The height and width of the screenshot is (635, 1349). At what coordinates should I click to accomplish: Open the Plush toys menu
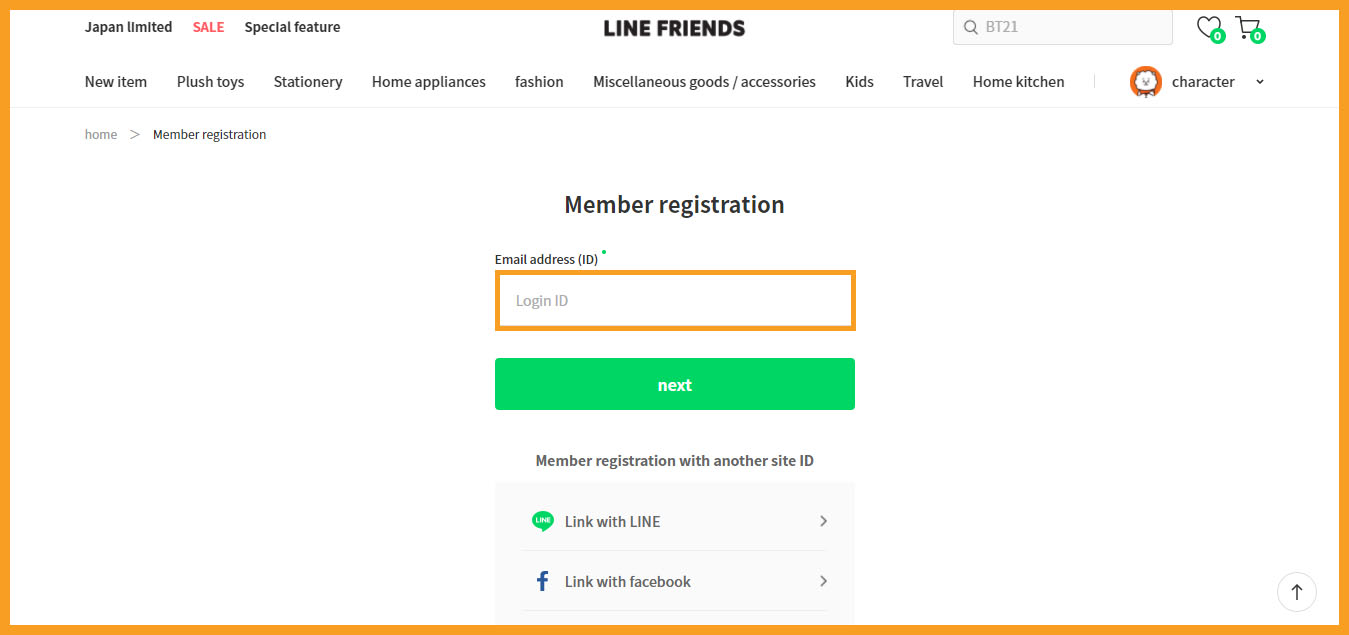click(210, 82)
